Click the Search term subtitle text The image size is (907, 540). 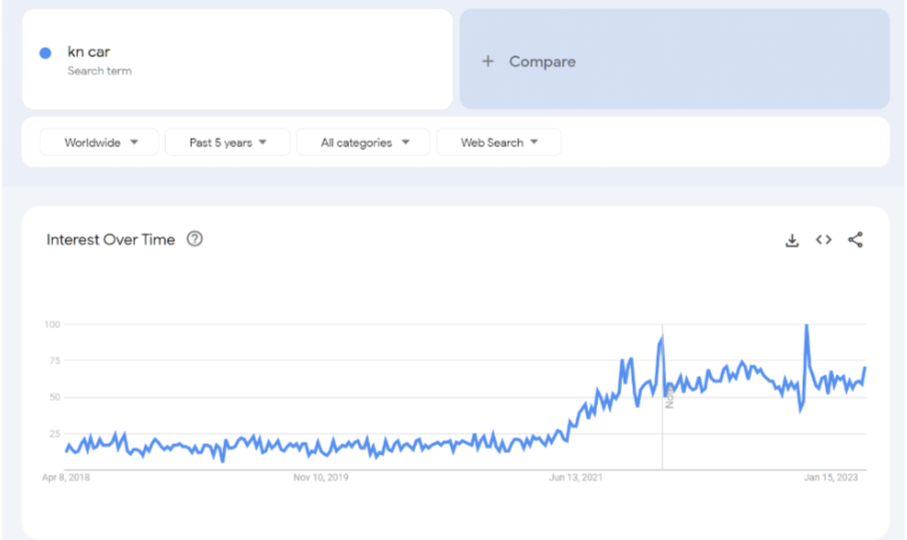tap(99, 71)
